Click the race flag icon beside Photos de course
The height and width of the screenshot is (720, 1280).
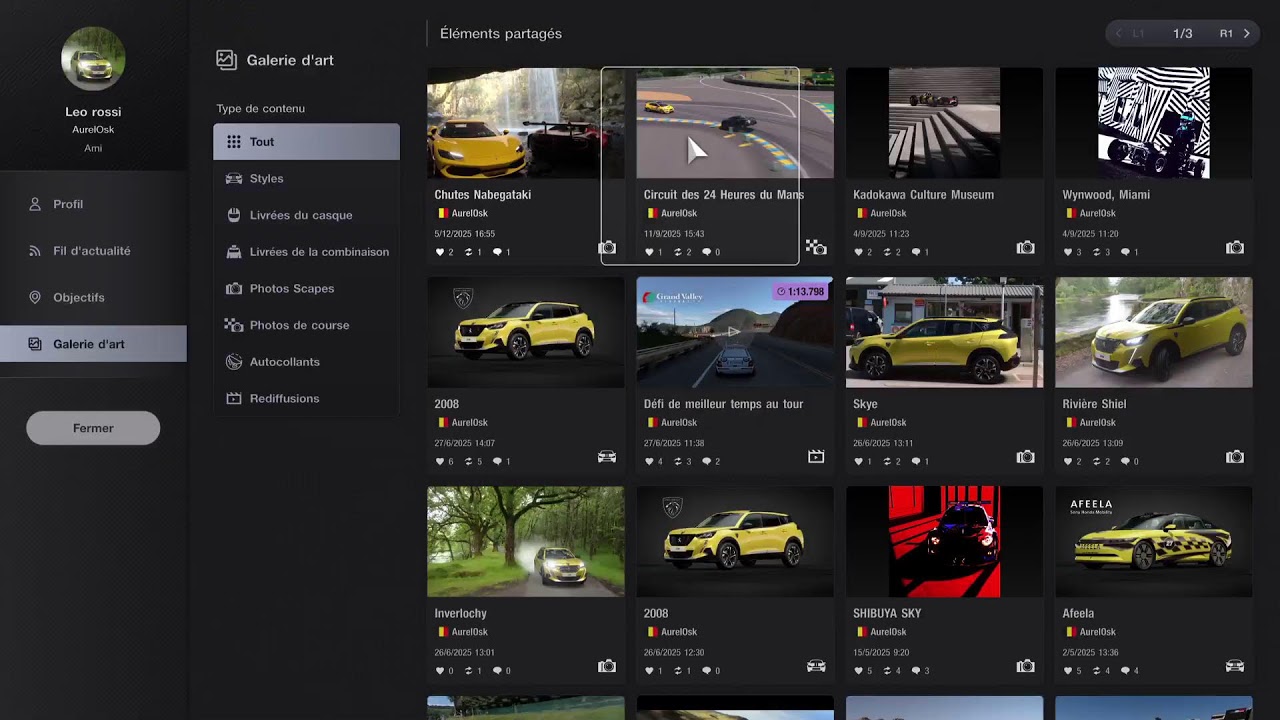(234, 325)
